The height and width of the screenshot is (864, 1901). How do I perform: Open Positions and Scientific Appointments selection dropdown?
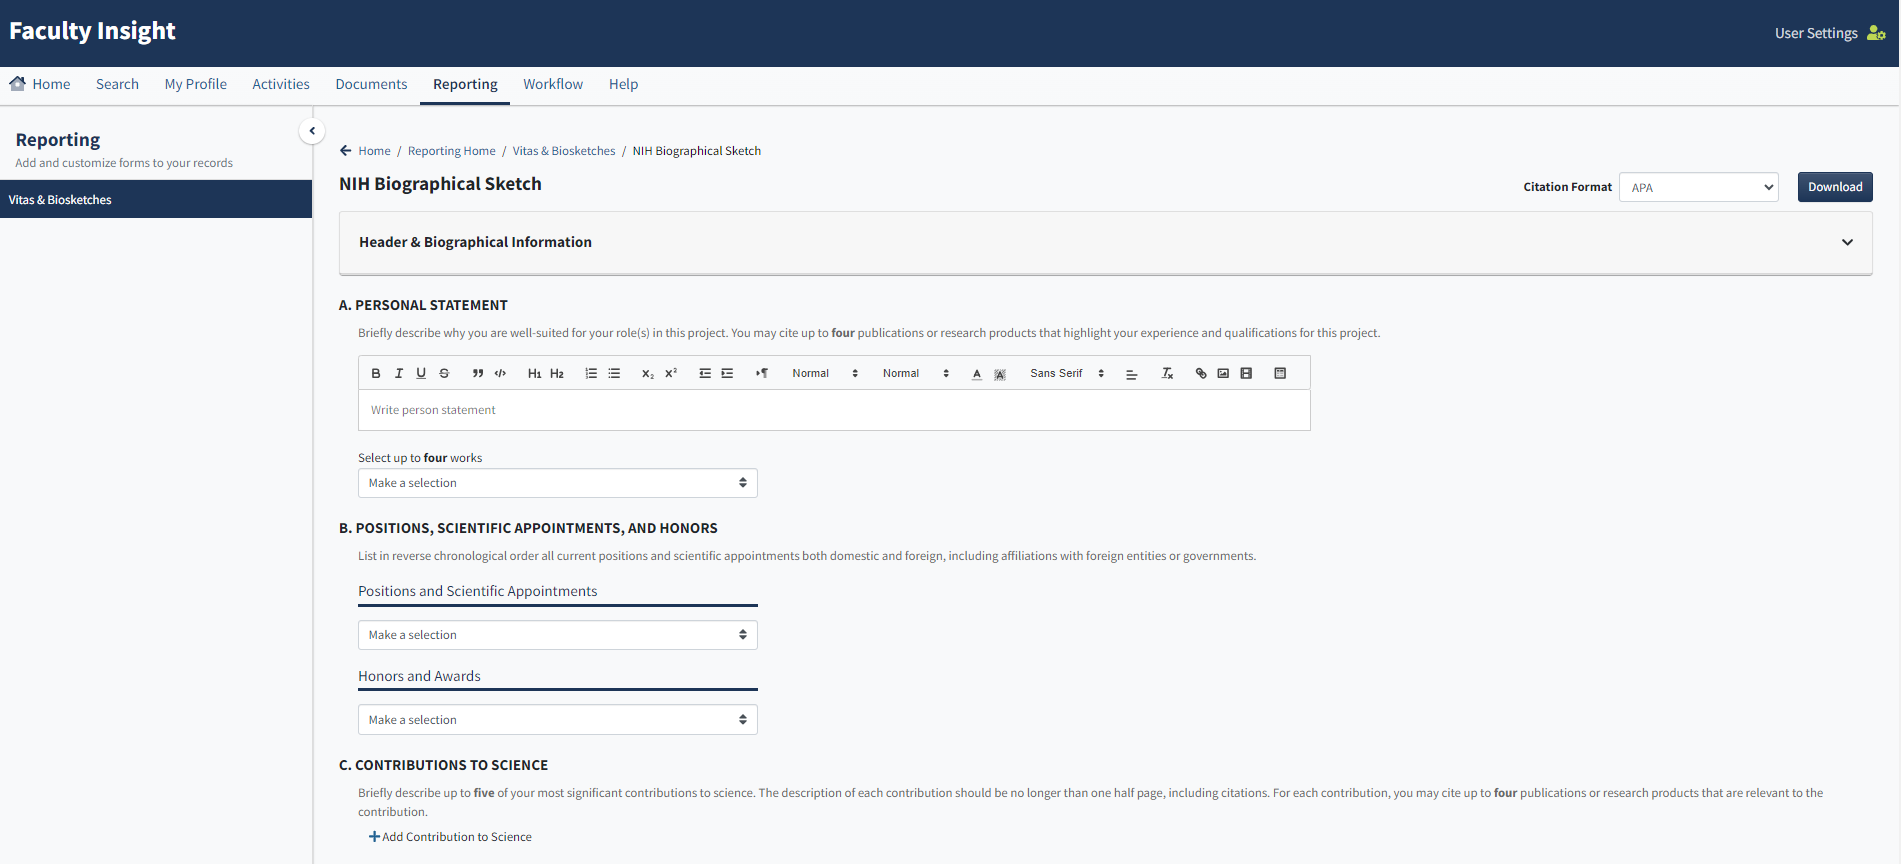(558, 635)
